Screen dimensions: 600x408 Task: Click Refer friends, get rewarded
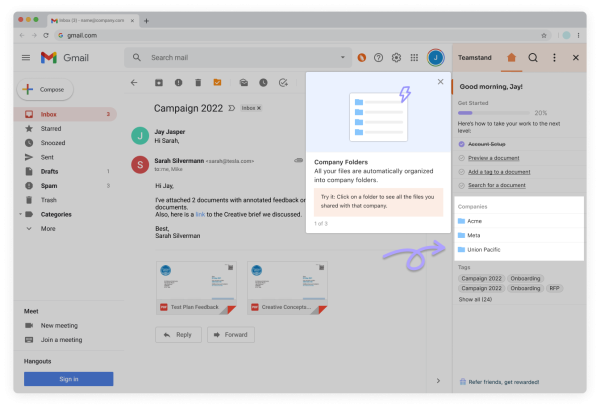tap(499, 382)
